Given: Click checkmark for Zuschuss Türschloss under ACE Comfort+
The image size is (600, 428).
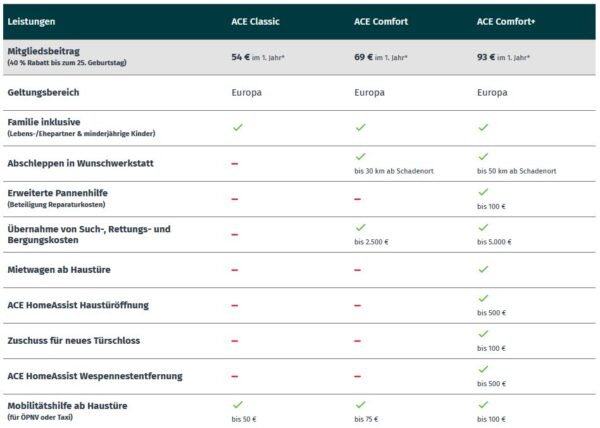Looking at the screenshot, I should (x=483, y=334).
